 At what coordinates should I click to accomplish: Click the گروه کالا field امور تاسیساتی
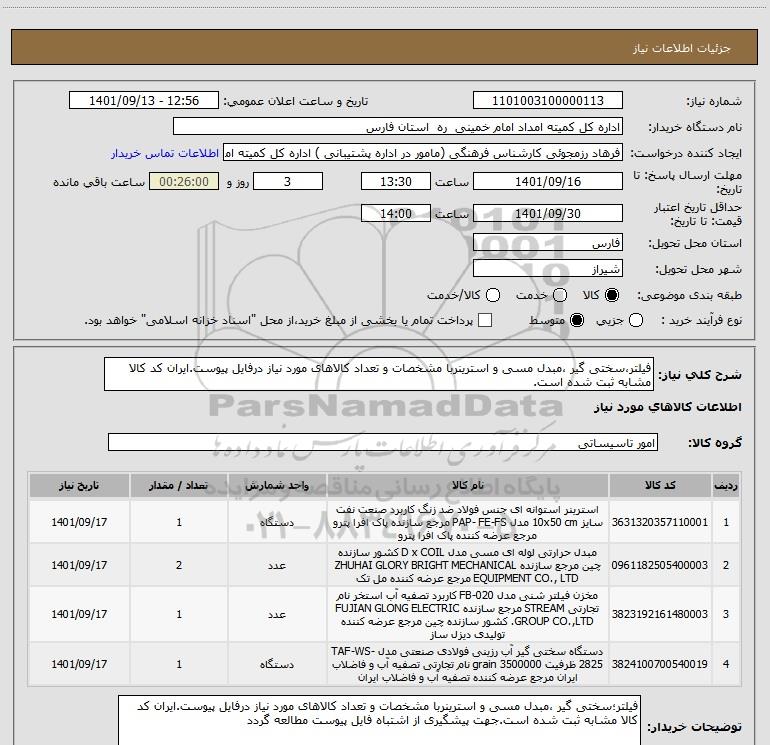pyautogui.click(x=383, y=442)
